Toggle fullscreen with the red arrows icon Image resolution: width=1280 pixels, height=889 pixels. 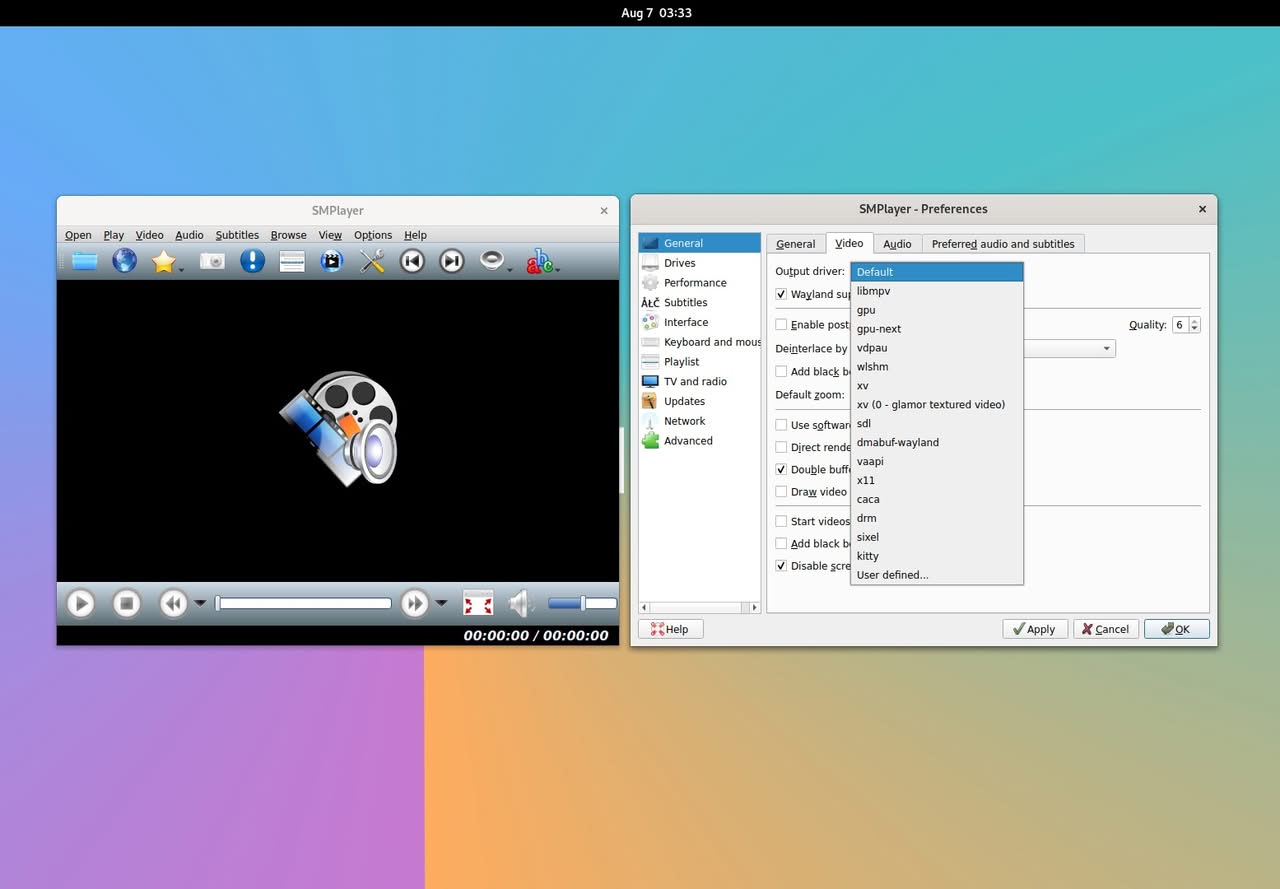coord(478,603)
